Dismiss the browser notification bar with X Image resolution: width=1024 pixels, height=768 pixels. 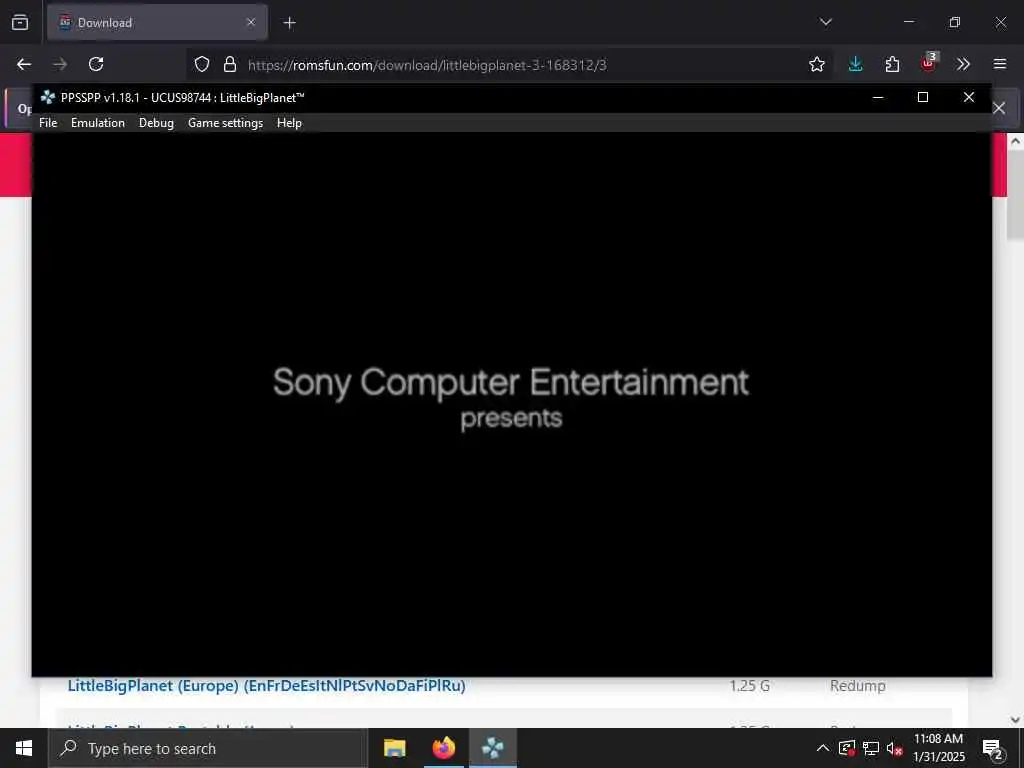pyautogui.click(x=999, y=108)
